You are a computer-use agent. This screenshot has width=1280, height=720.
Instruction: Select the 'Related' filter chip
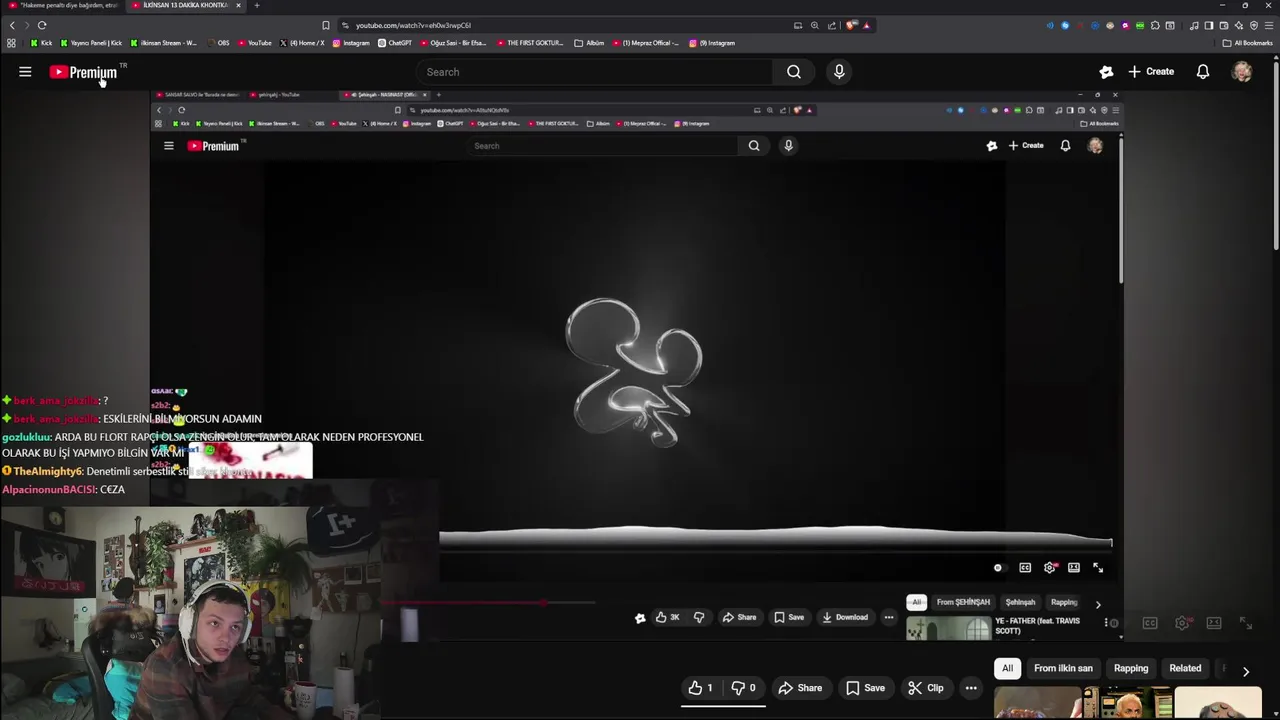[1185, 668]
